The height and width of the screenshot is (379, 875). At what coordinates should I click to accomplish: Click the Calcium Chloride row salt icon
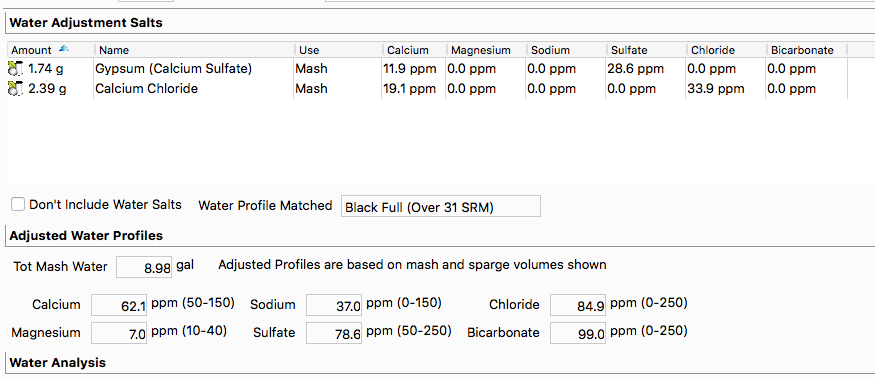15,89
